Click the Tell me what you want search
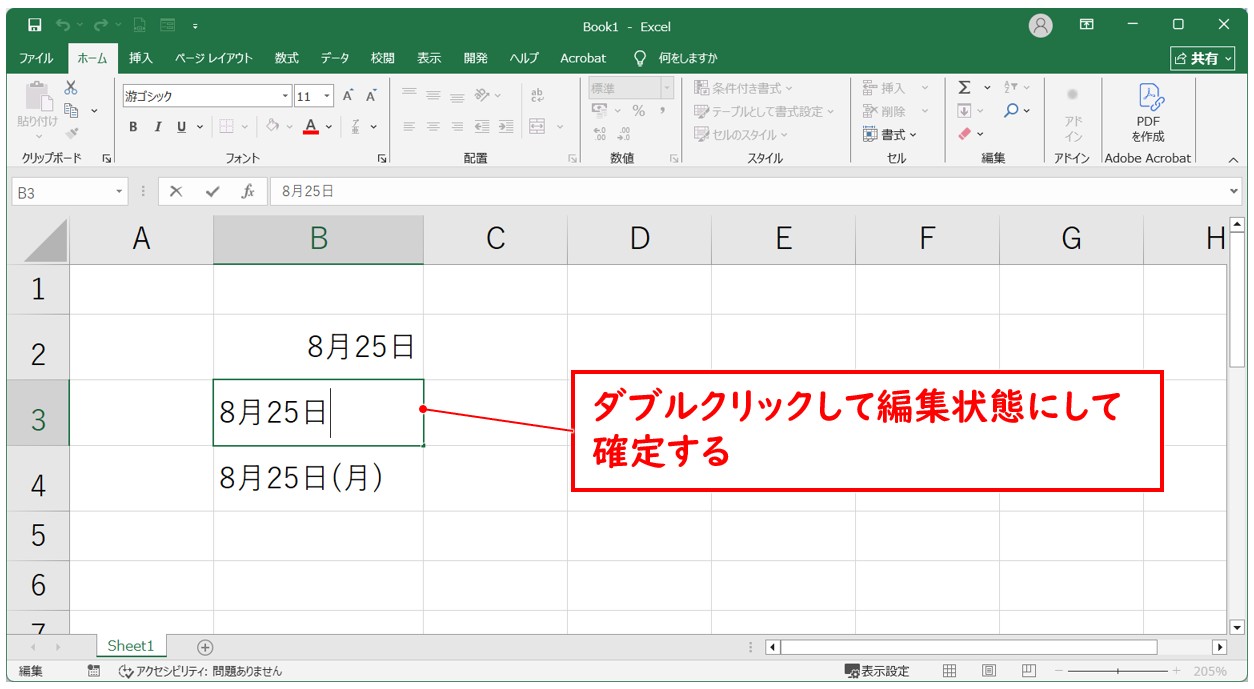 coord(677,58)
